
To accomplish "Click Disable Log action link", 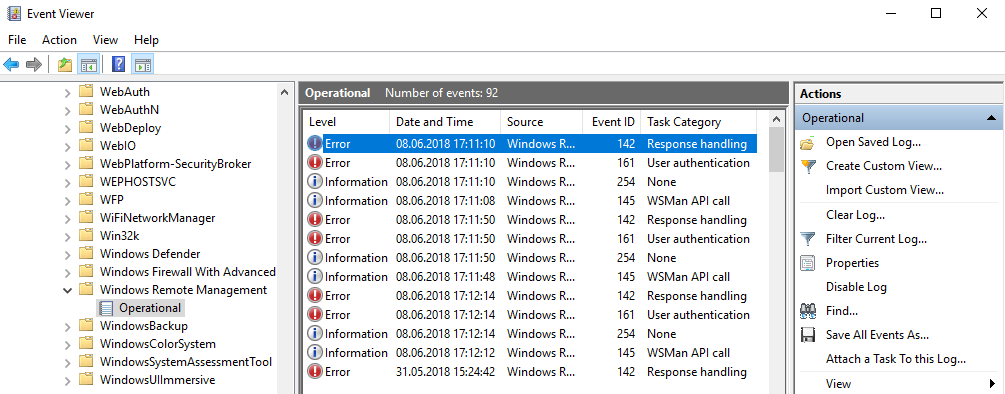I will tap(856, 287).
